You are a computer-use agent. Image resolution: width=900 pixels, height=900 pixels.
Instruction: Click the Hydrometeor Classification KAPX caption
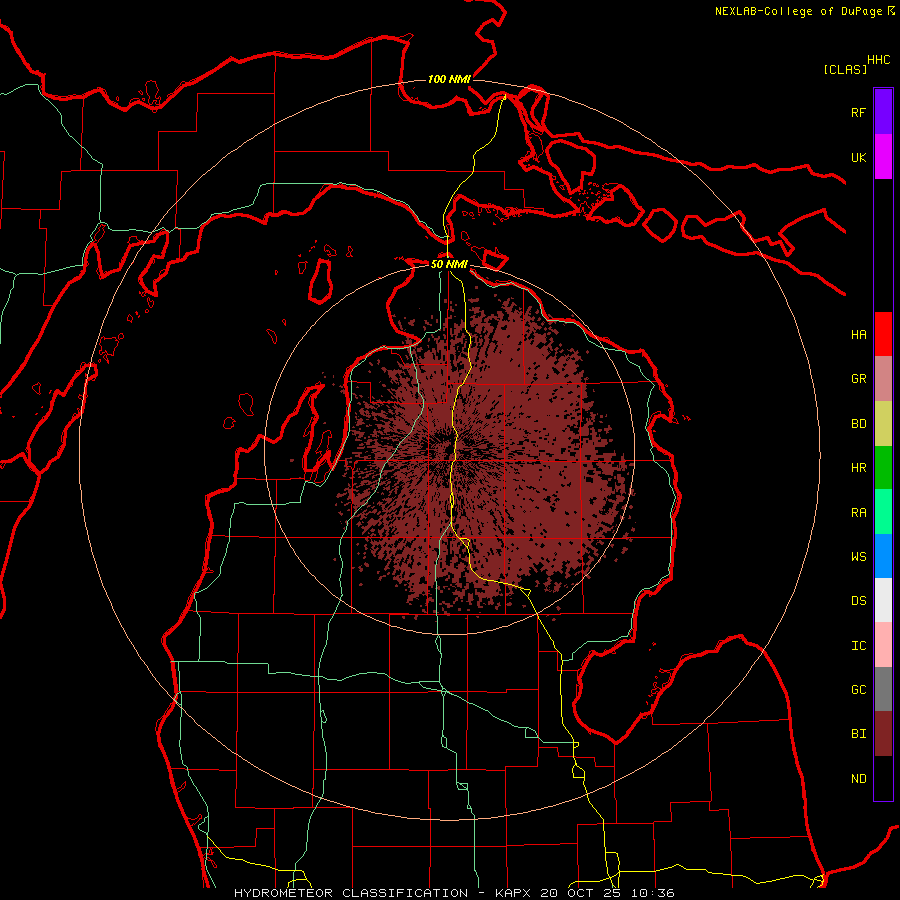click(454, 893)
